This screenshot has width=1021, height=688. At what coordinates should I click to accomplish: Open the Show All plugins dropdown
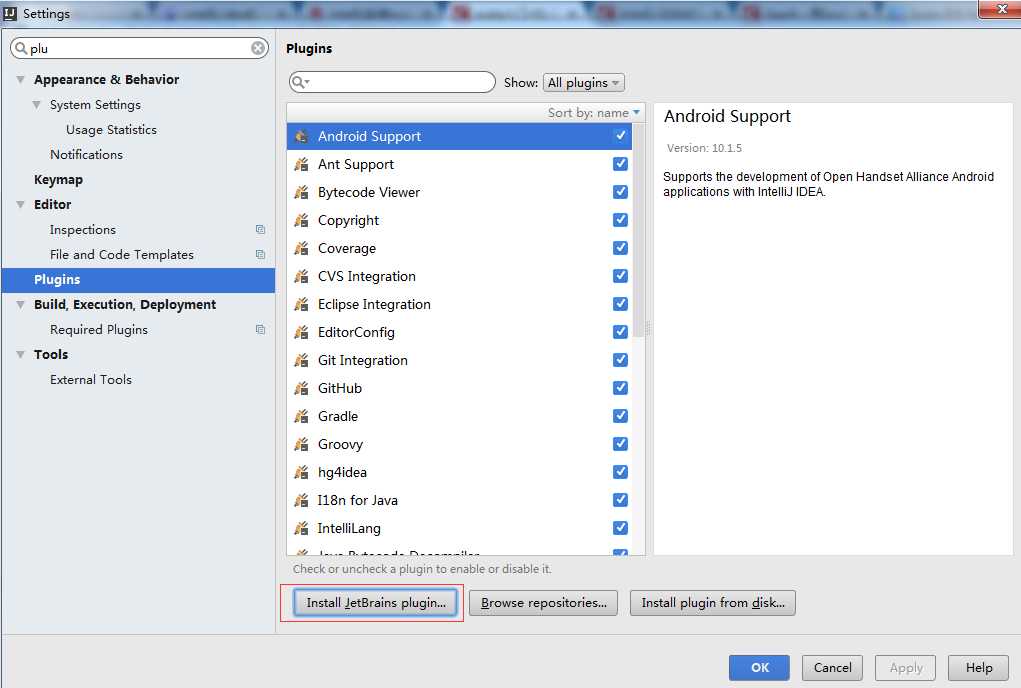583,83
